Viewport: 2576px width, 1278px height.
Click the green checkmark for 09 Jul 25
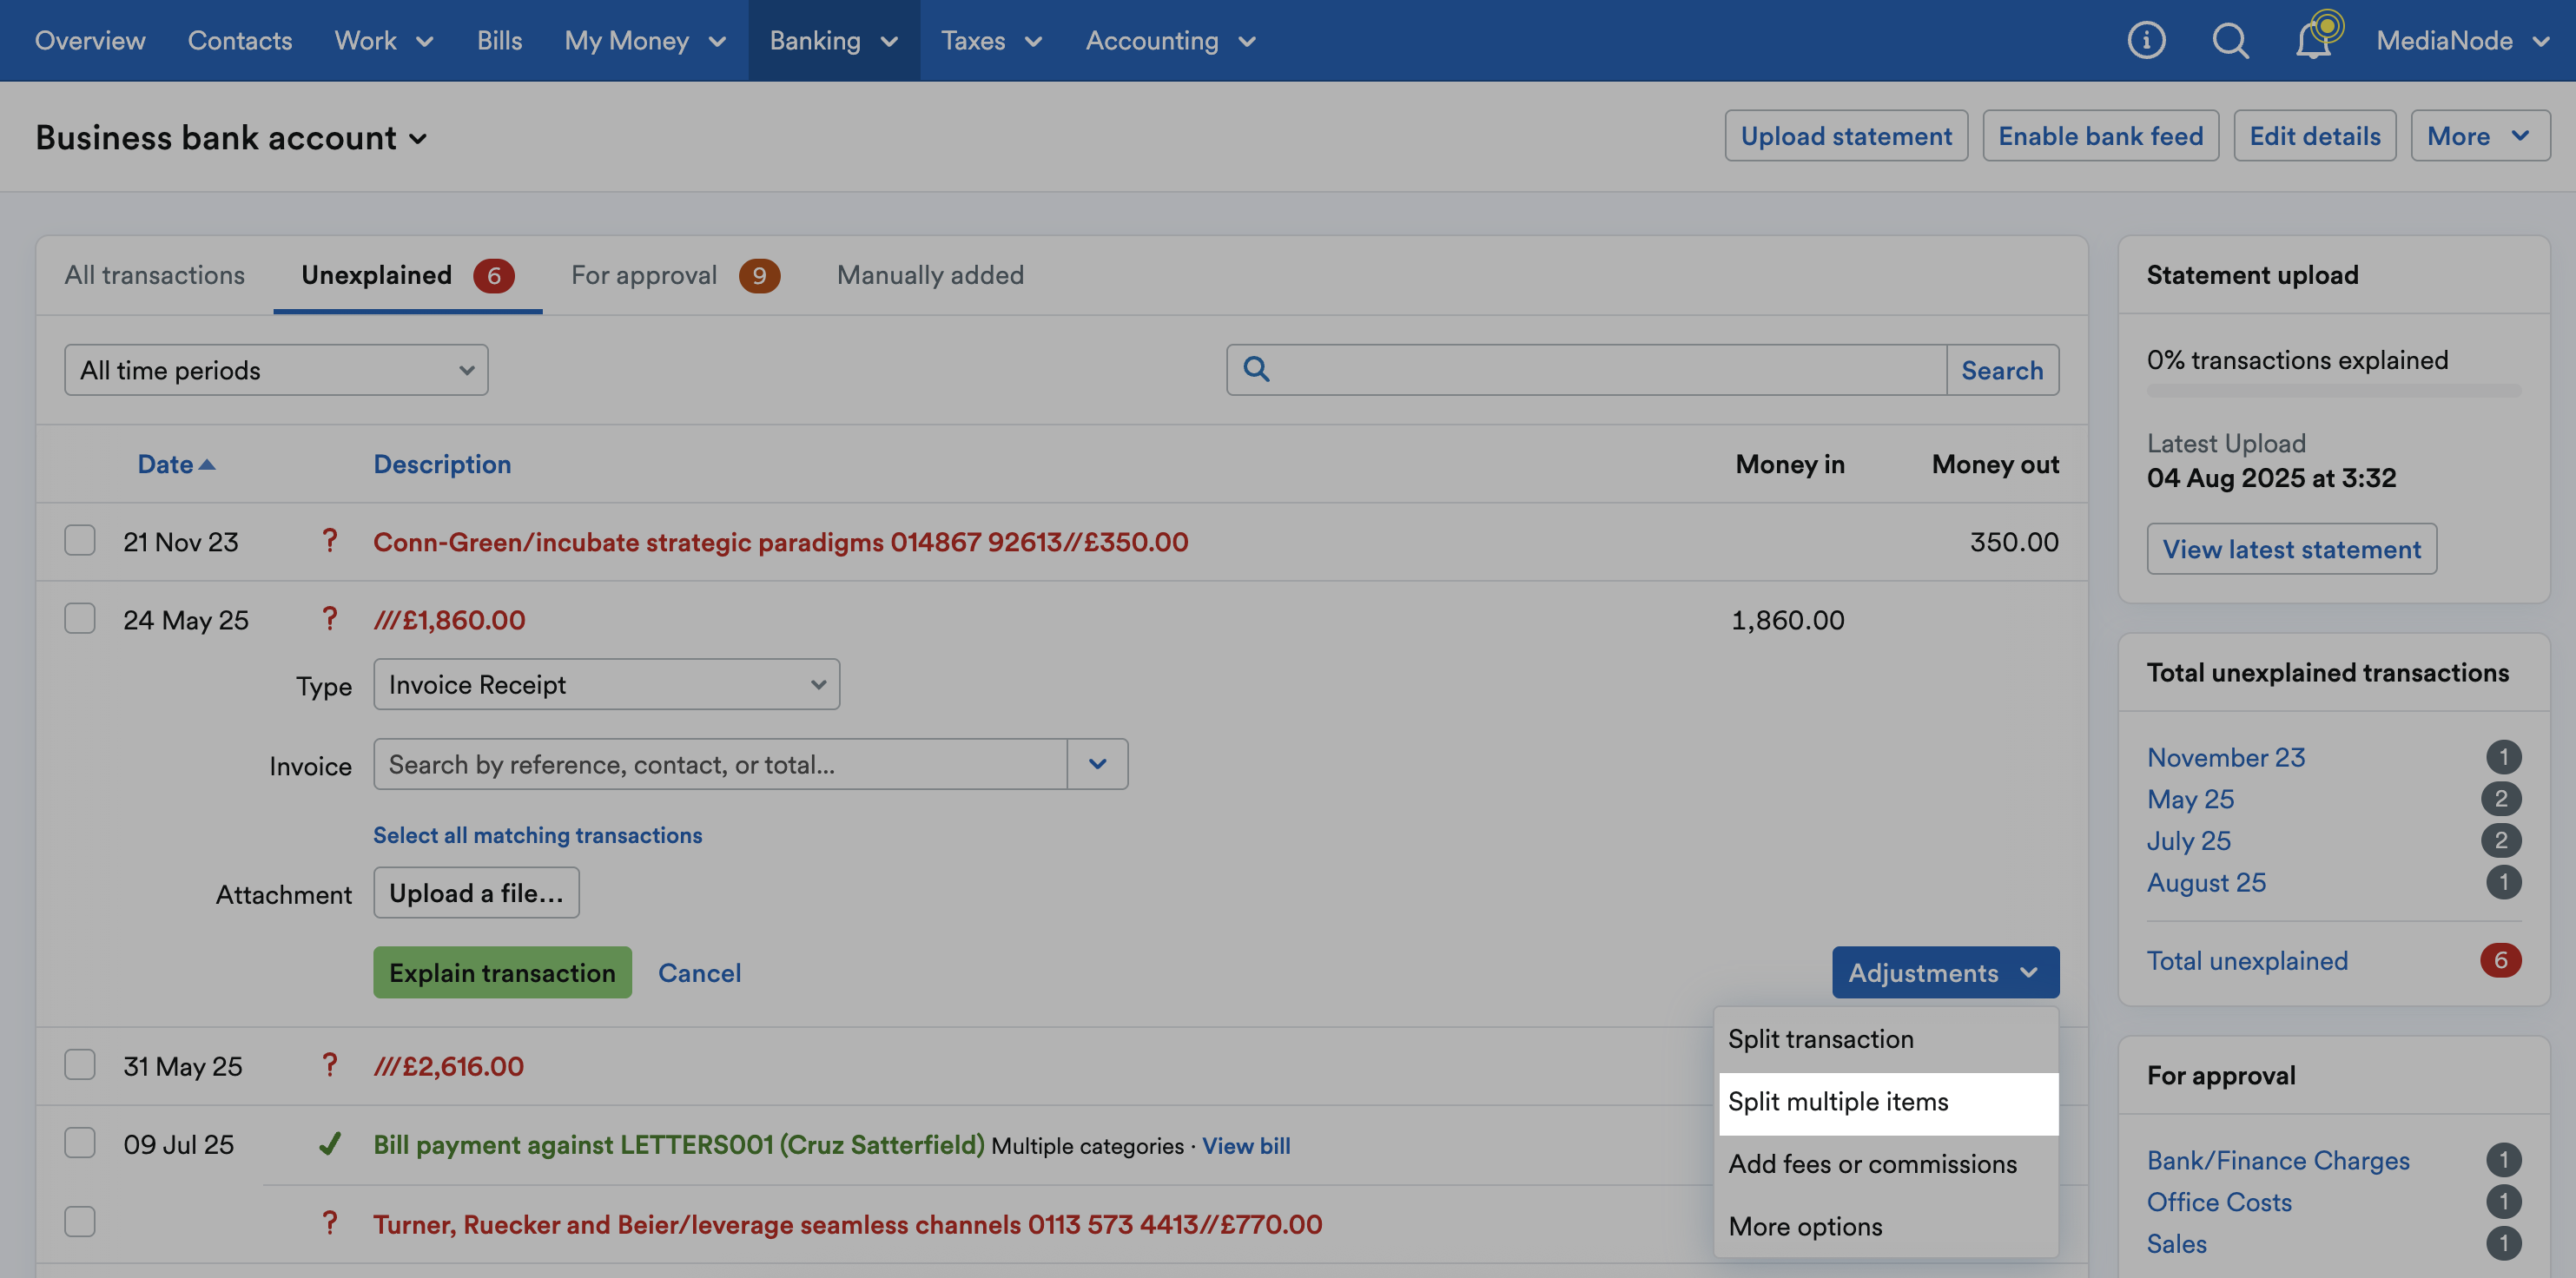tap(329, 1143)
